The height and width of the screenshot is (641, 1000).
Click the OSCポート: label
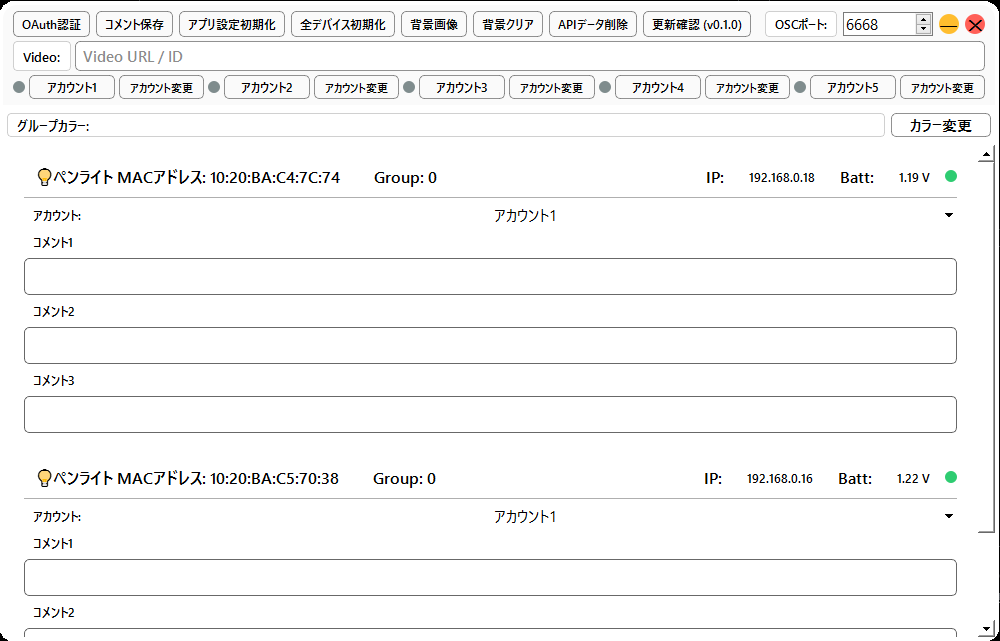[801, 25]
